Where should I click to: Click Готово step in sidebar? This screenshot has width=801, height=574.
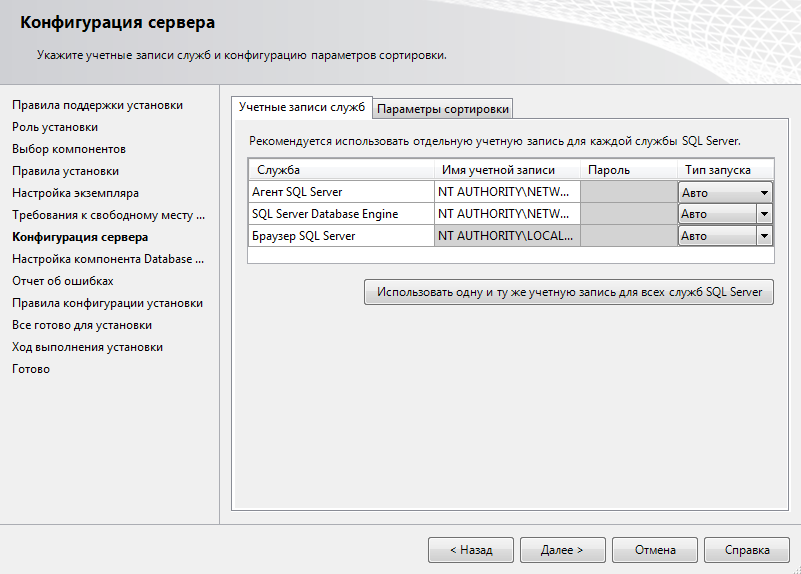pyautogui.click(x=31, y=369)
